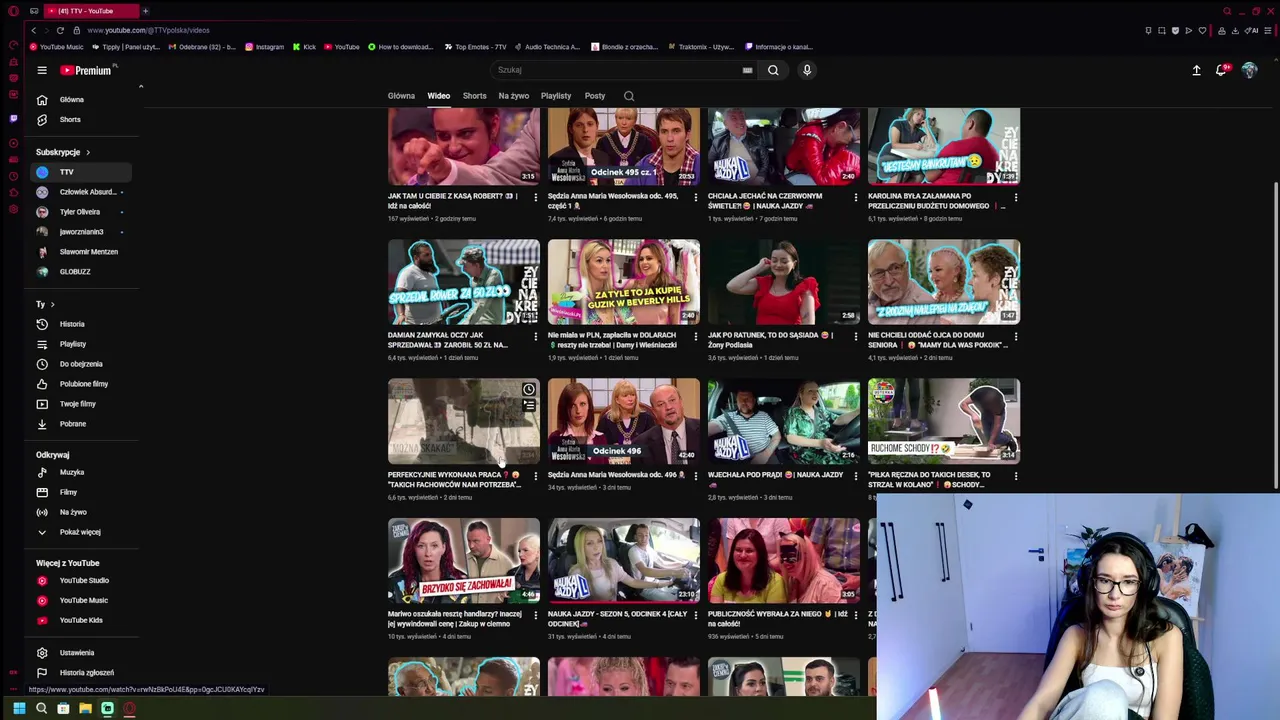
Task: Open the TTV subscription channel
Action: click(x=82, y=172)
